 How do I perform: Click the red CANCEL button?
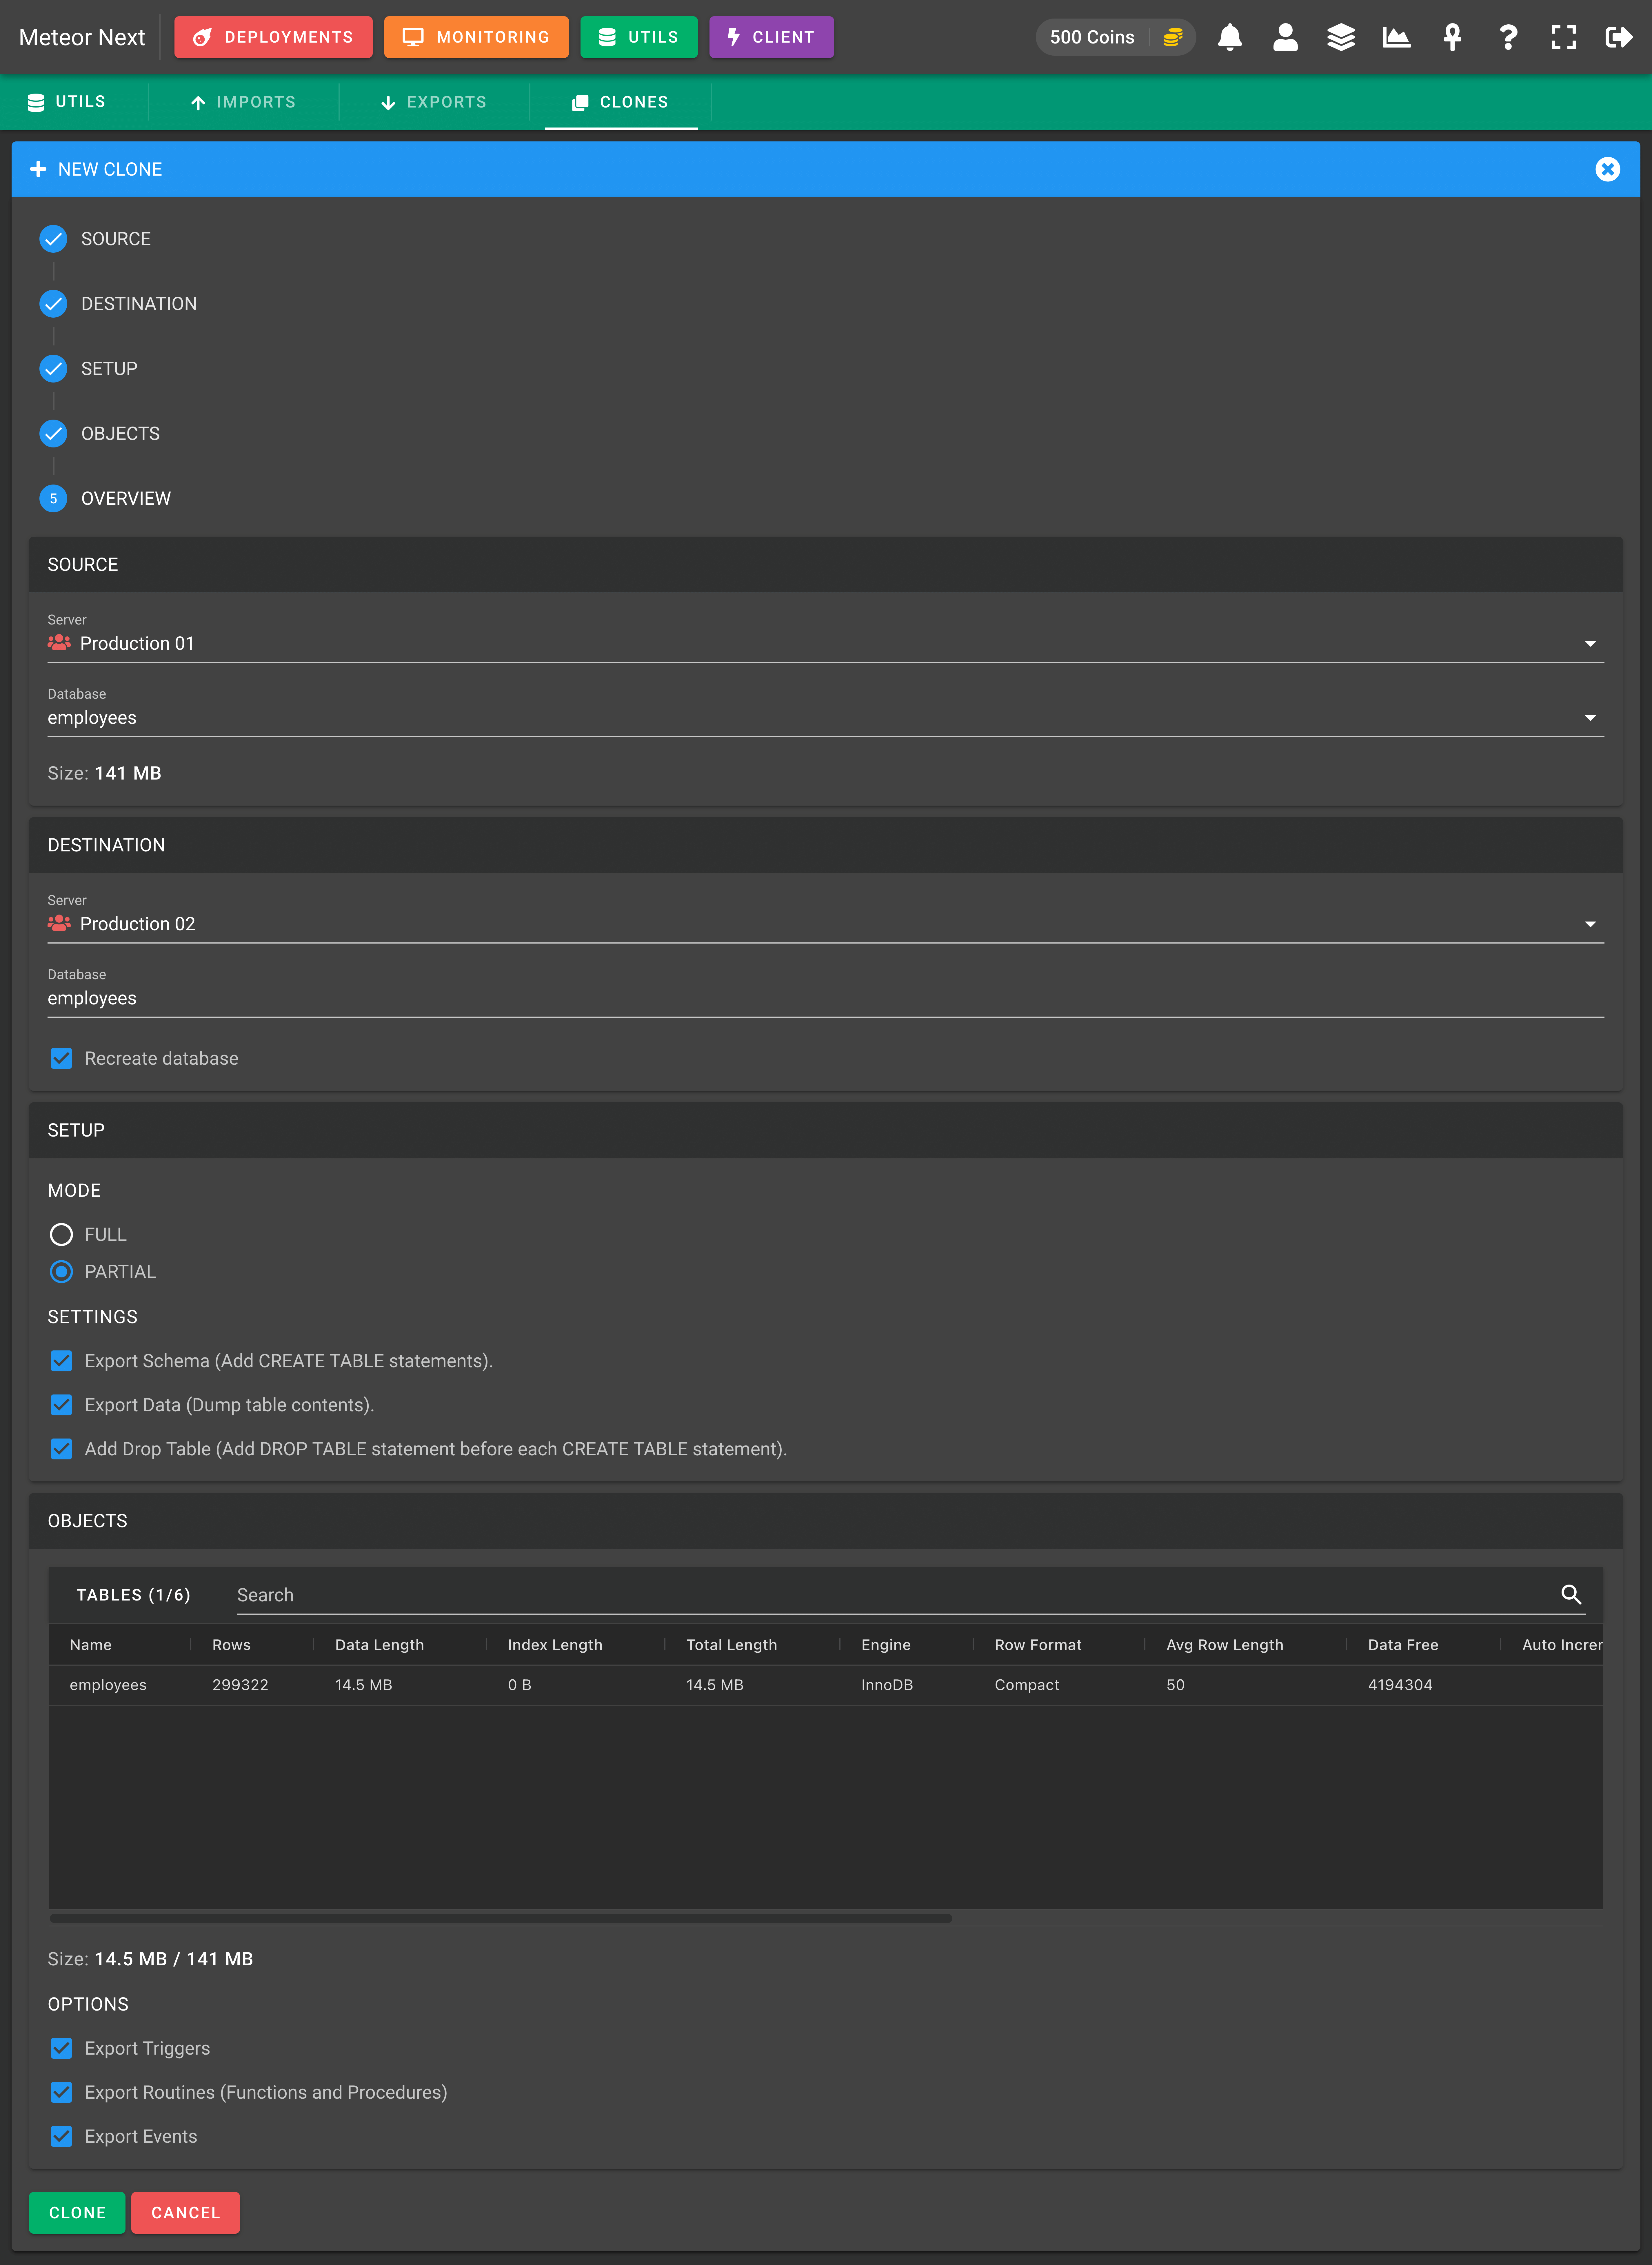(185, 2213)
